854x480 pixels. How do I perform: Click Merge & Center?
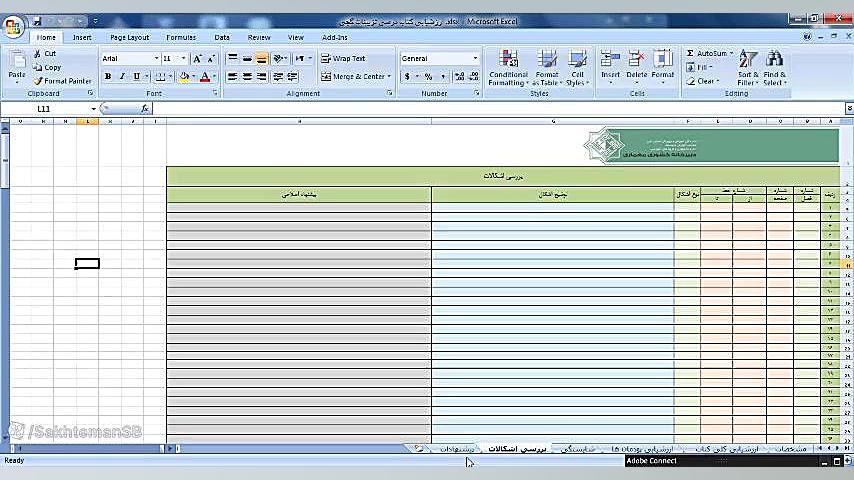[353, 76]
